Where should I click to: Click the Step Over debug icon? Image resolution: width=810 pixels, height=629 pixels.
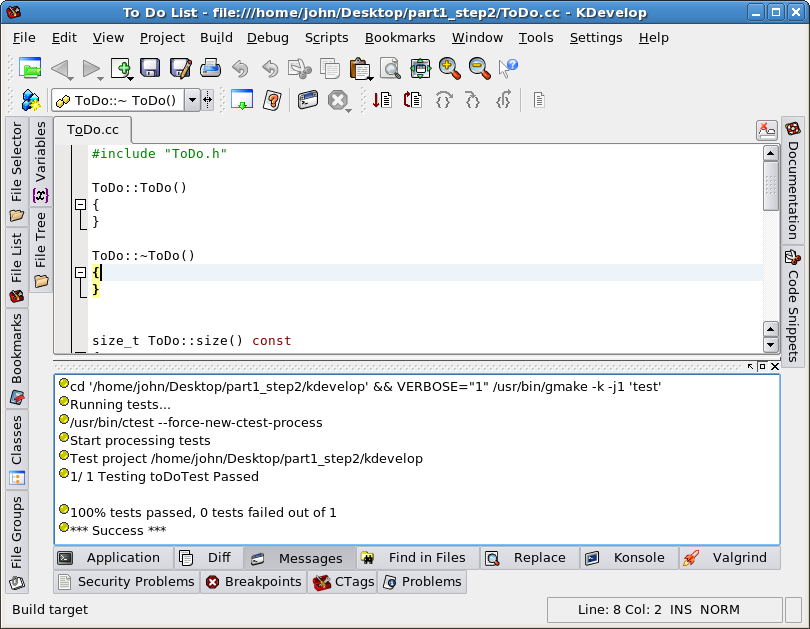click(444, 100)
